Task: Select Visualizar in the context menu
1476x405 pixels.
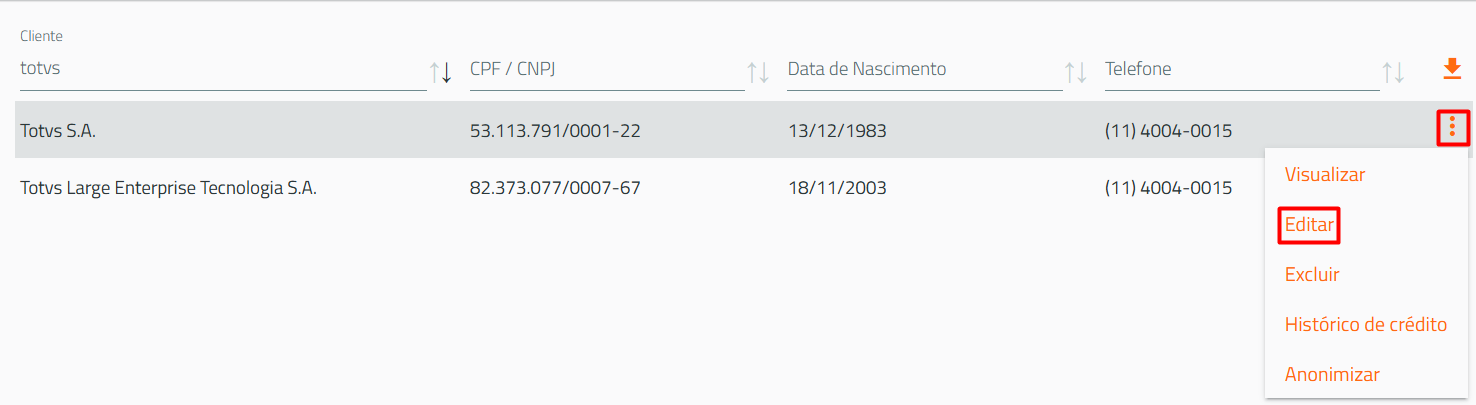Action: click(1324, 174)
